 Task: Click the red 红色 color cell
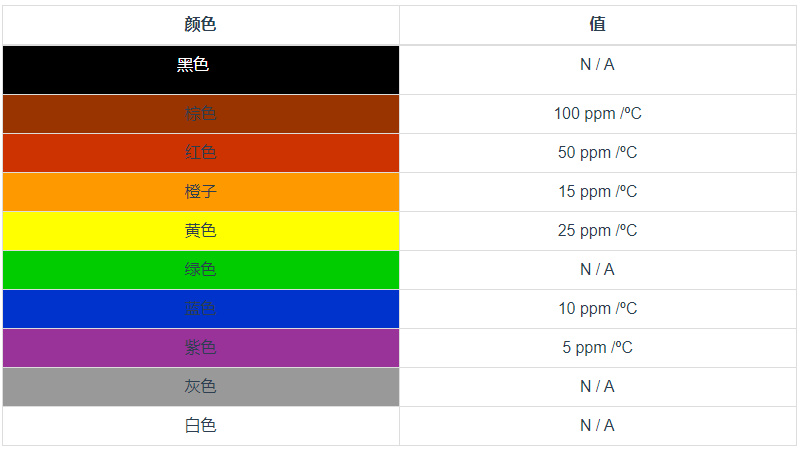click(x=200, y=153)
